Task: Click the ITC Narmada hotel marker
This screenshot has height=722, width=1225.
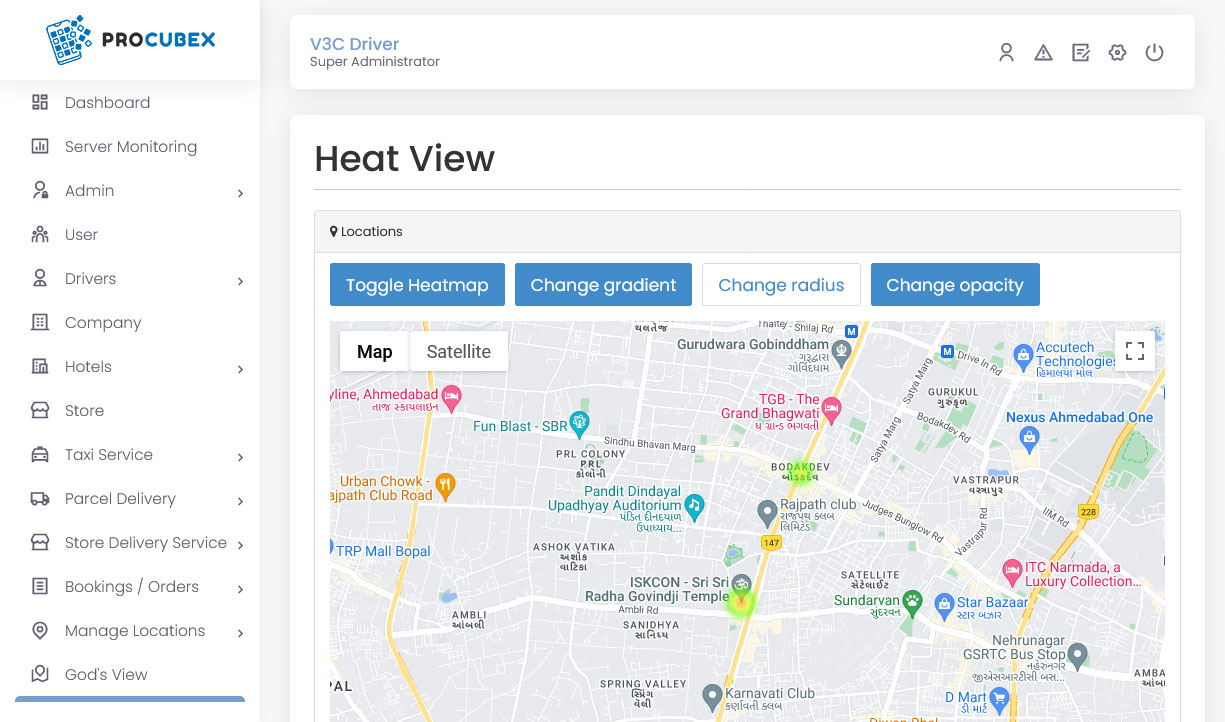Action: (1012, 572)
